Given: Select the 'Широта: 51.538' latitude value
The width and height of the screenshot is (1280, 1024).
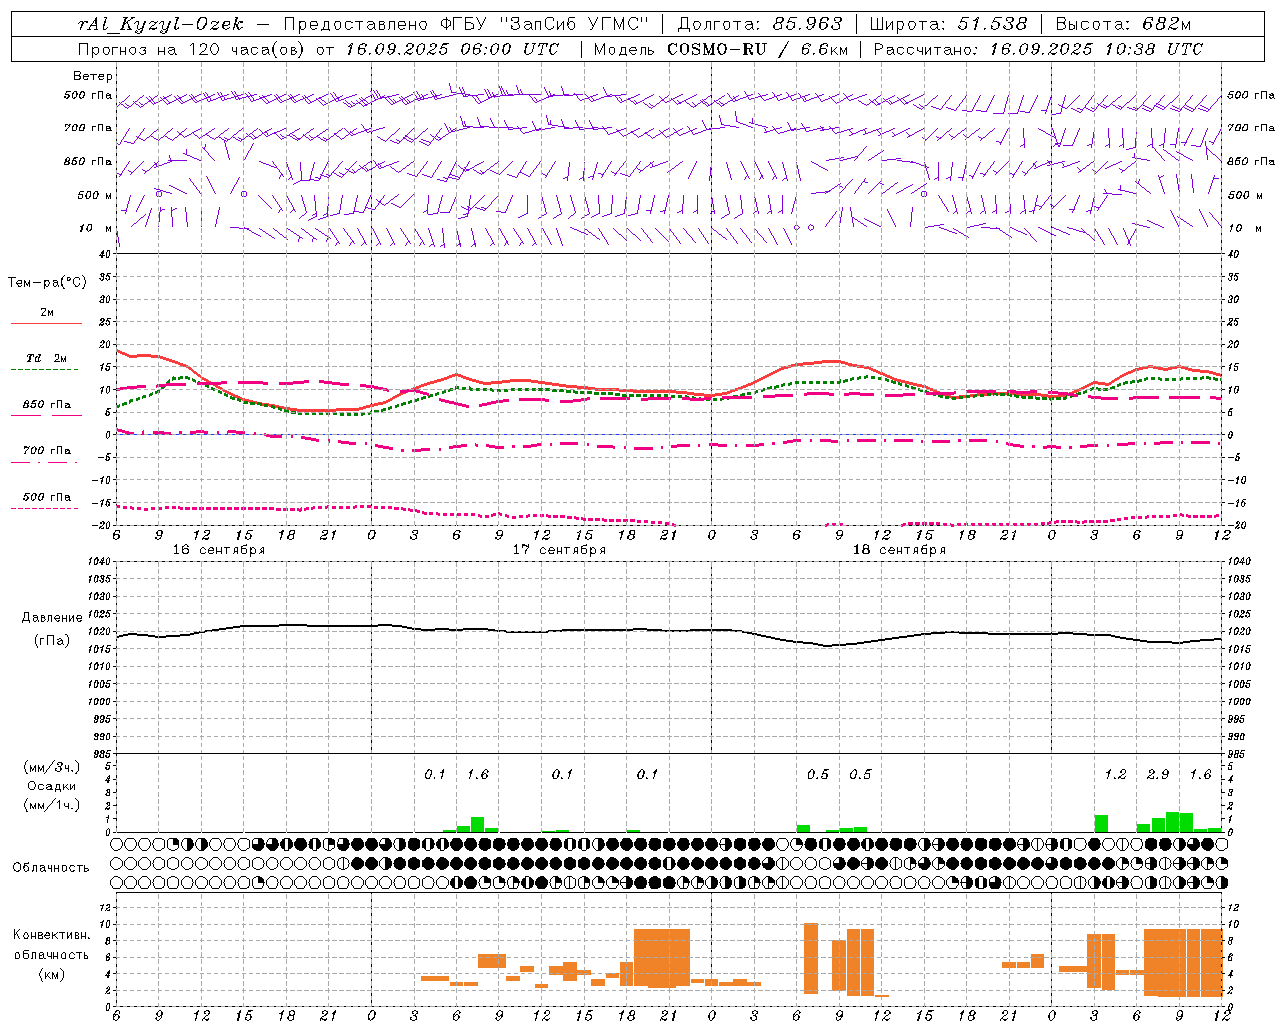Looking at the screenshot, I should pos(949,24).
